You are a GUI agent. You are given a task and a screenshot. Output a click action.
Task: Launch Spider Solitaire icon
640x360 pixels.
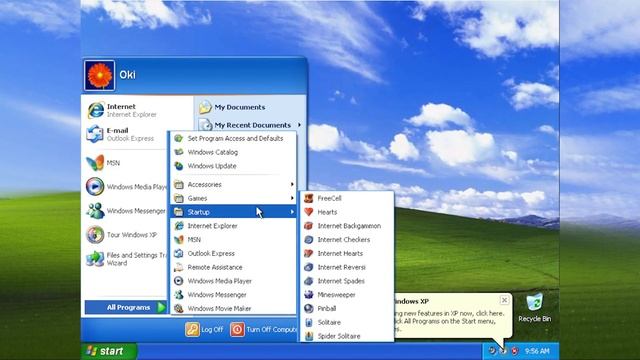[309, 336]
